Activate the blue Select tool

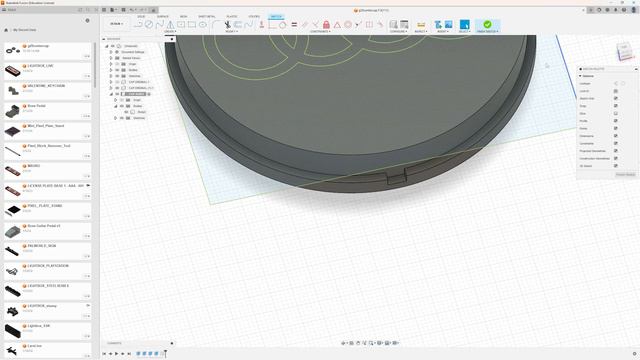coord(464,24)
